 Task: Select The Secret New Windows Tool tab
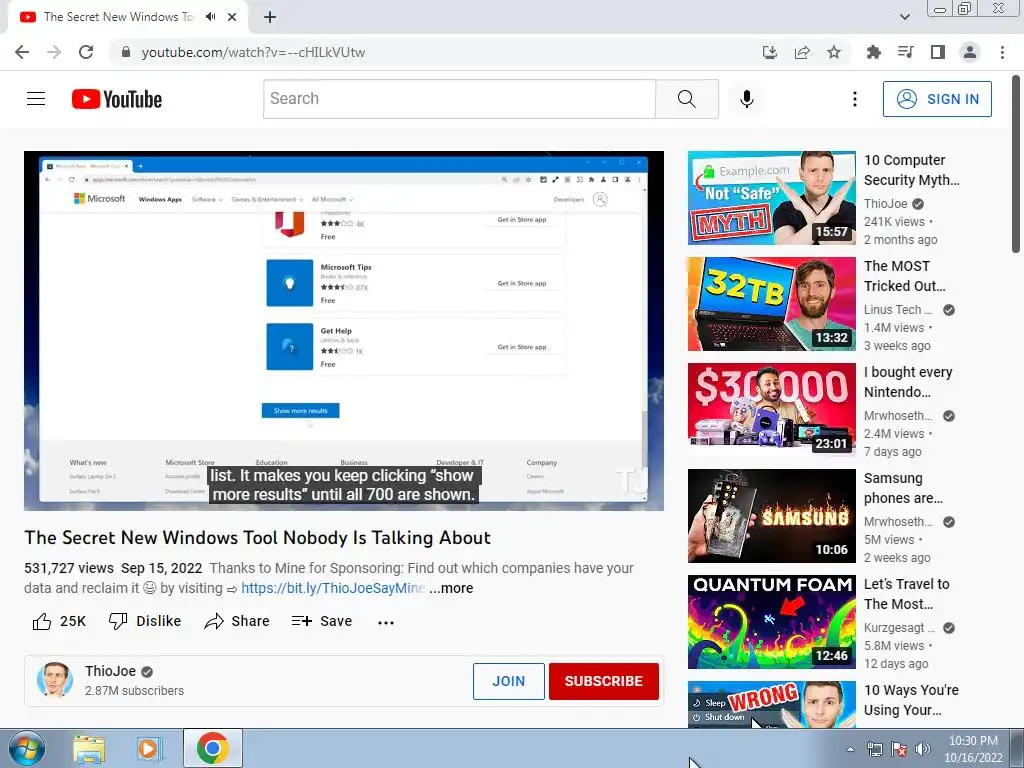pyautogui.click(x=118, y=17)
